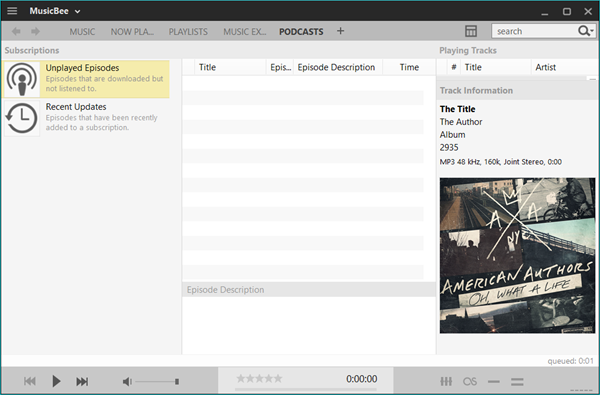Click the 'Album' text
This screenshot has width=600, height=395.
coord(452,135)
